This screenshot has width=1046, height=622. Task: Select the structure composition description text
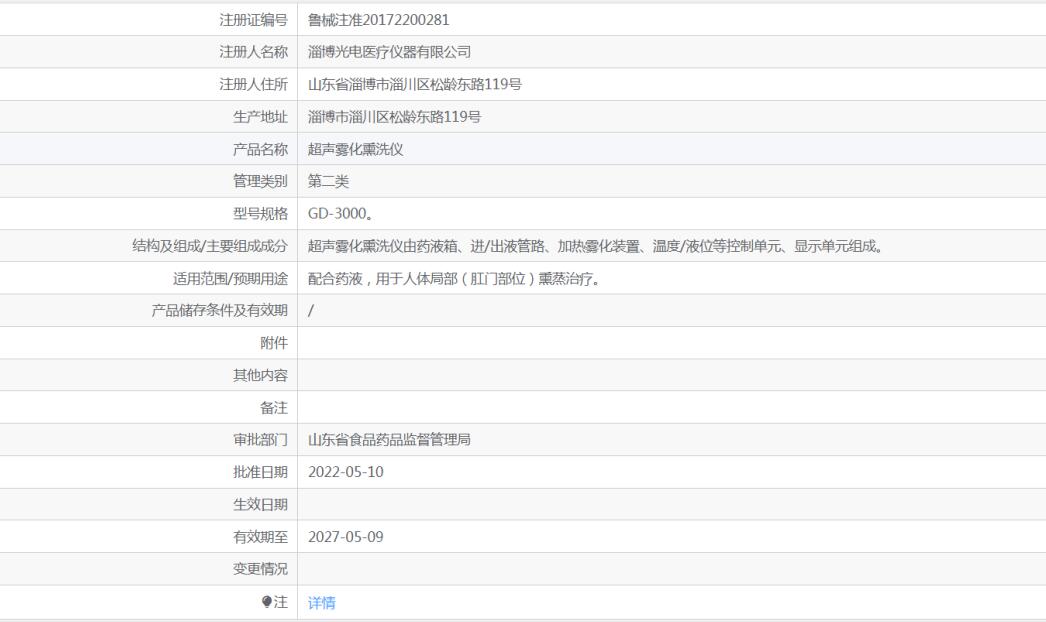[x=596, y=246]
